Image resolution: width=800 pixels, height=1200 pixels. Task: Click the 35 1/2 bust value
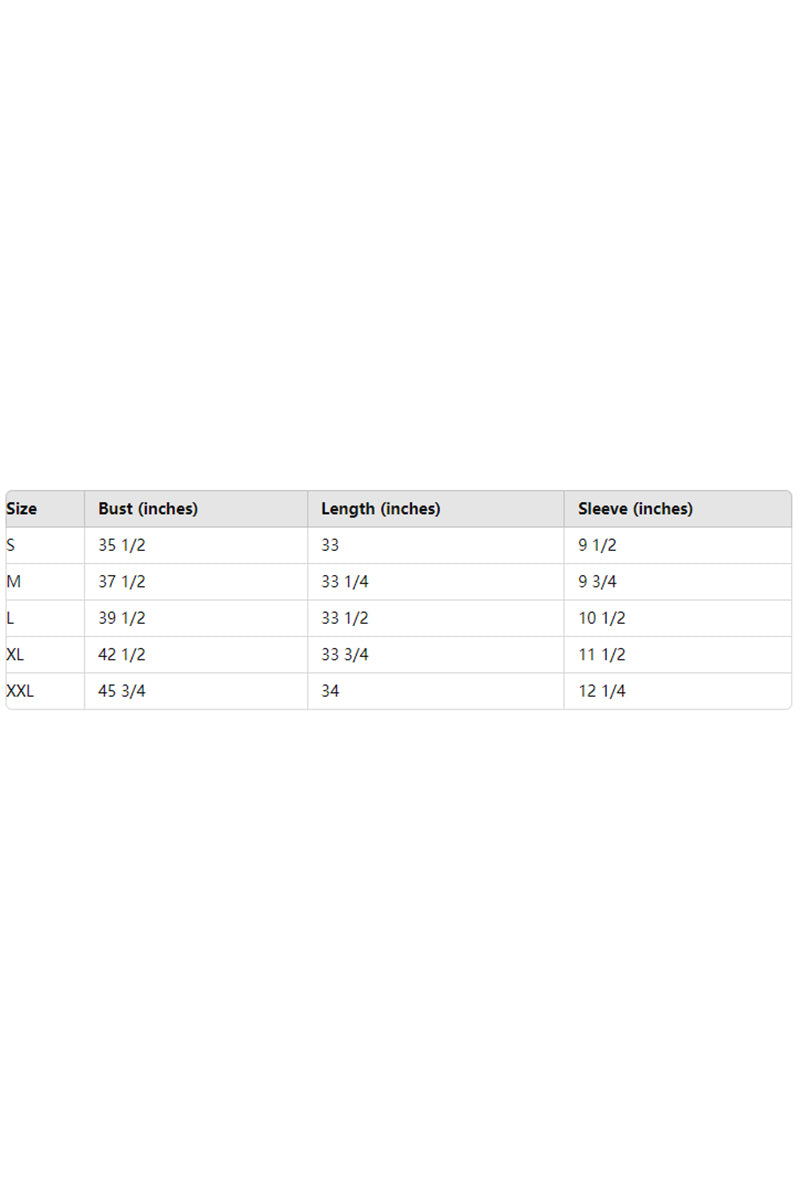tap(122, 546)
